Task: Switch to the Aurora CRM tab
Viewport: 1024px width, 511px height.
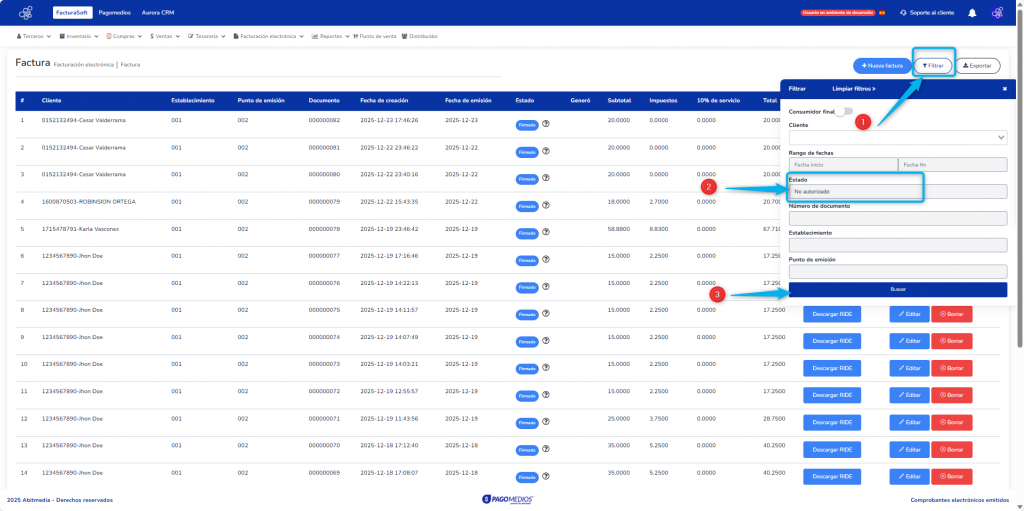Action: click(159, 13)
